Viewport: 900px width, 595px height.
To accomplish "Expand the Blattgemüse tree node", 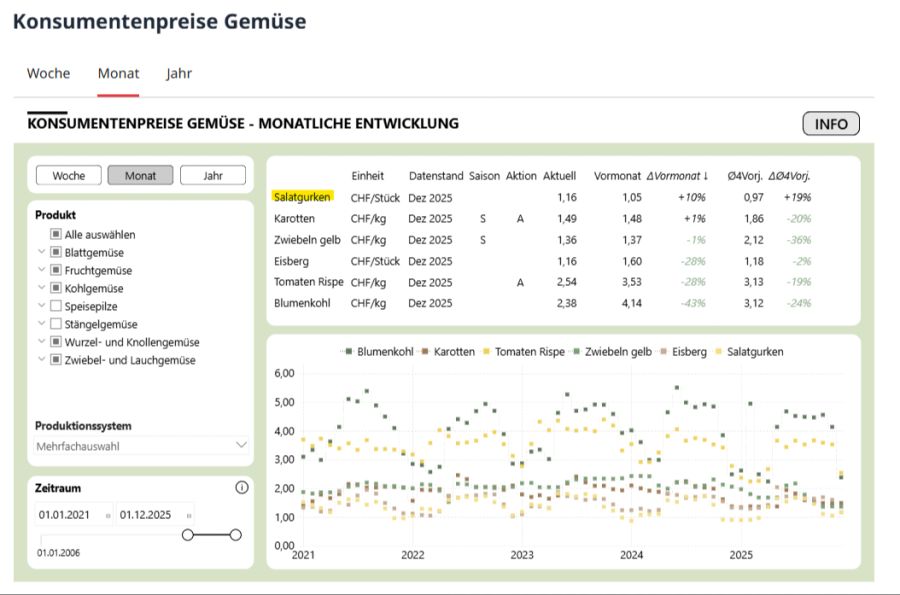I will 41,253.
